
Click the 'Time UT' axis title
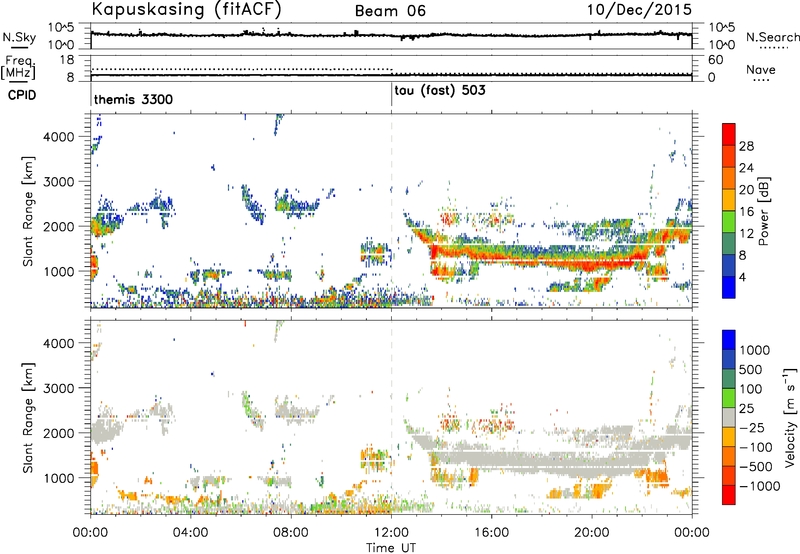[x=391, y=548]
